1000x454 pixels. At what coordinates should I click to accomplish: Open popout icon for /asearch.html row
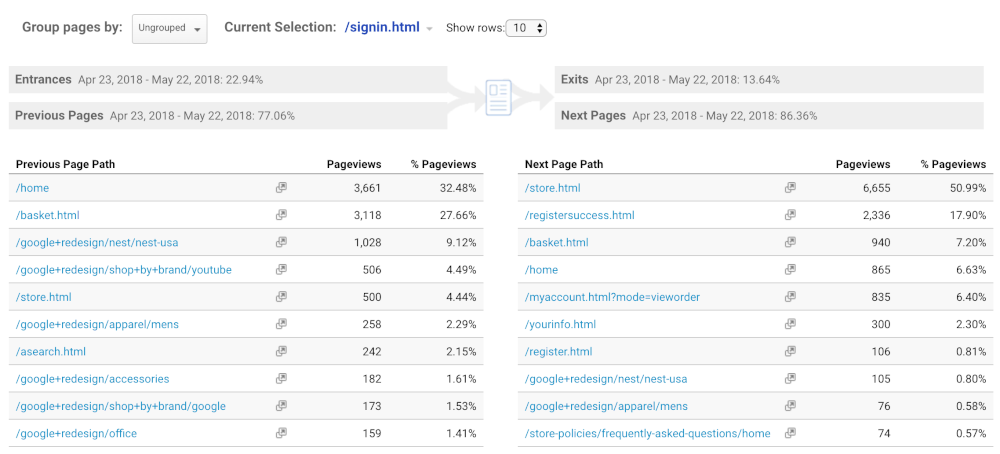[x=281, y=352]
